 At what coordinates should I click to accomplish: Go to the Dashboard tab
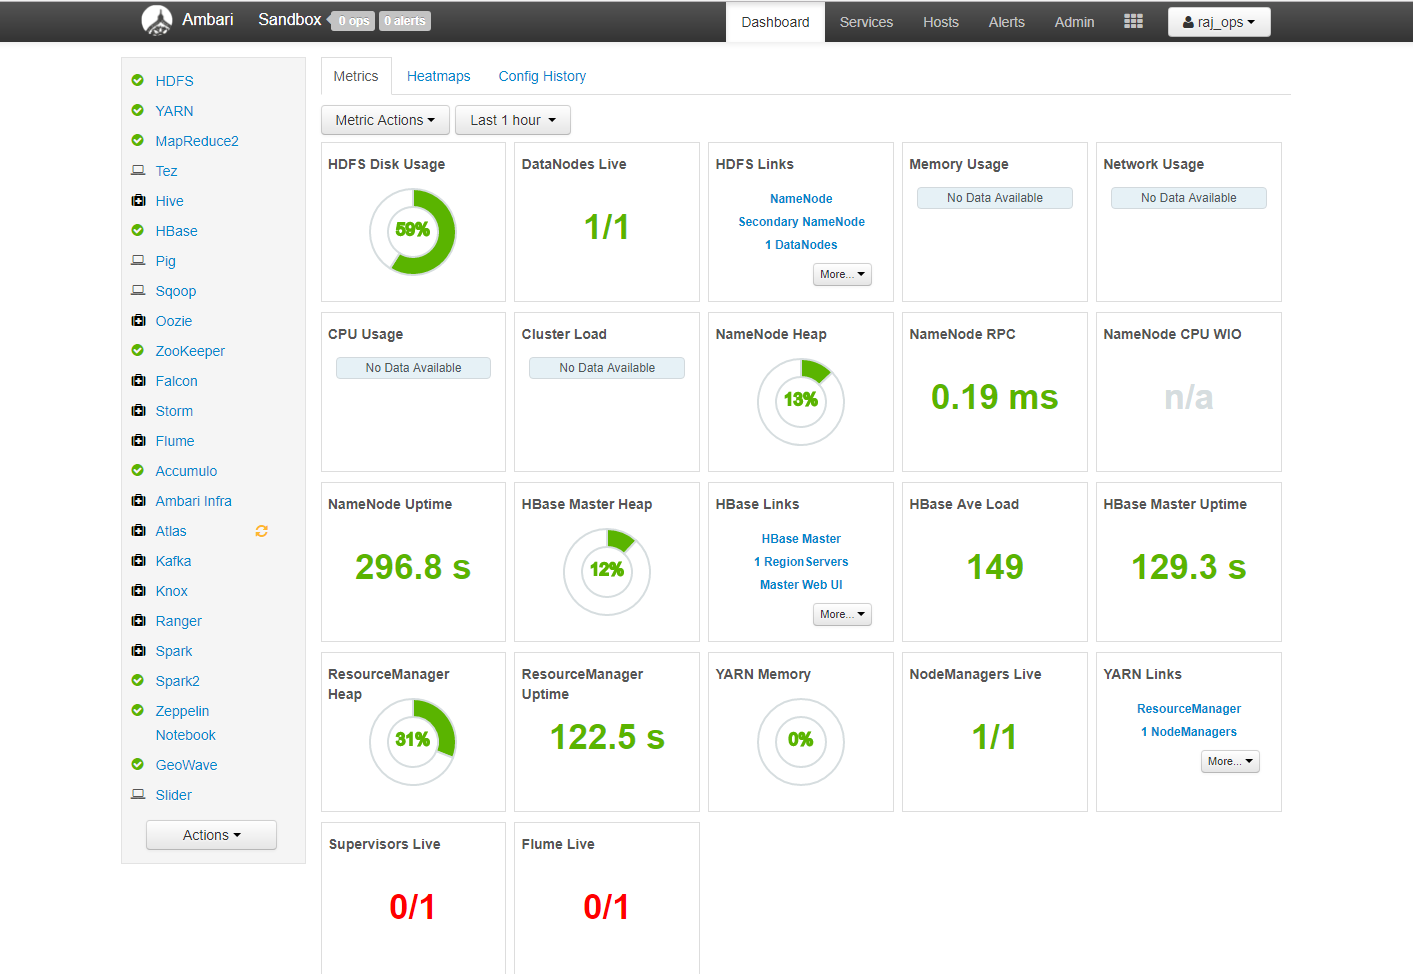[775, 22]
